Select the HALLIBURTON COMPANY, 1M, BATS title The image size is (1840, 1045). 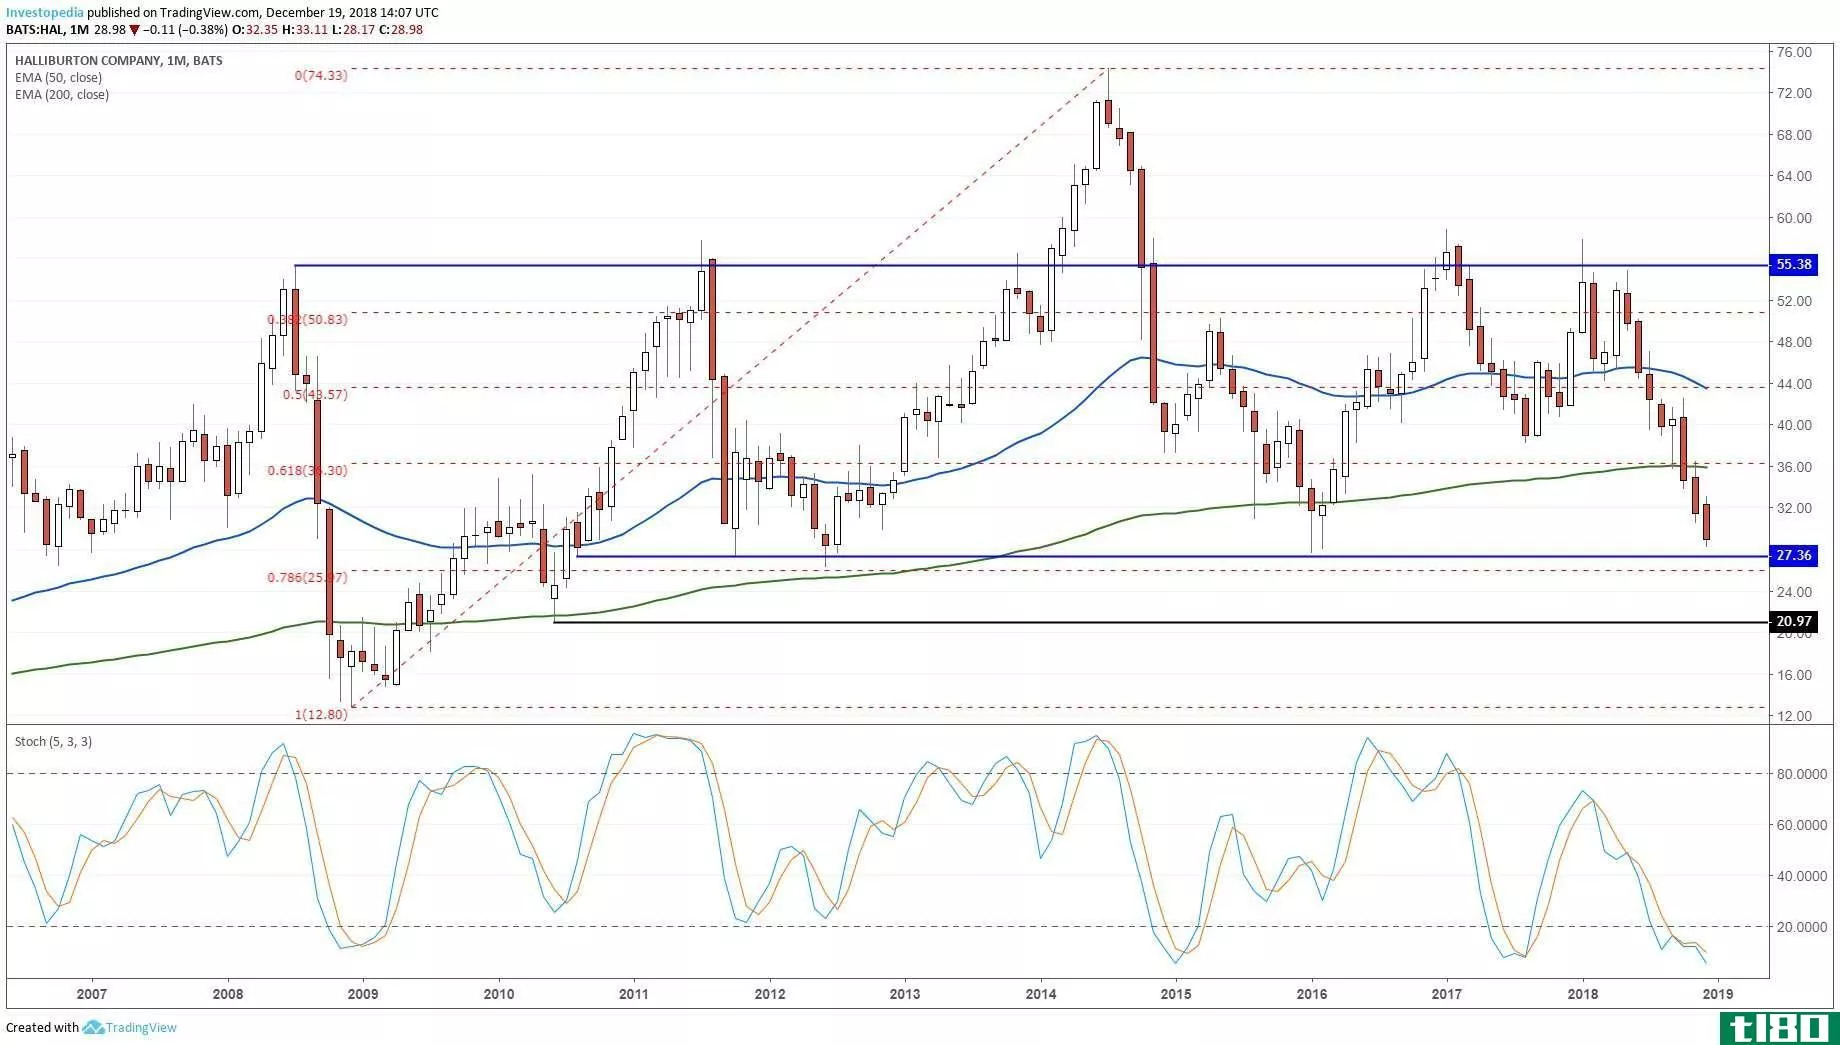pos(119,61)
